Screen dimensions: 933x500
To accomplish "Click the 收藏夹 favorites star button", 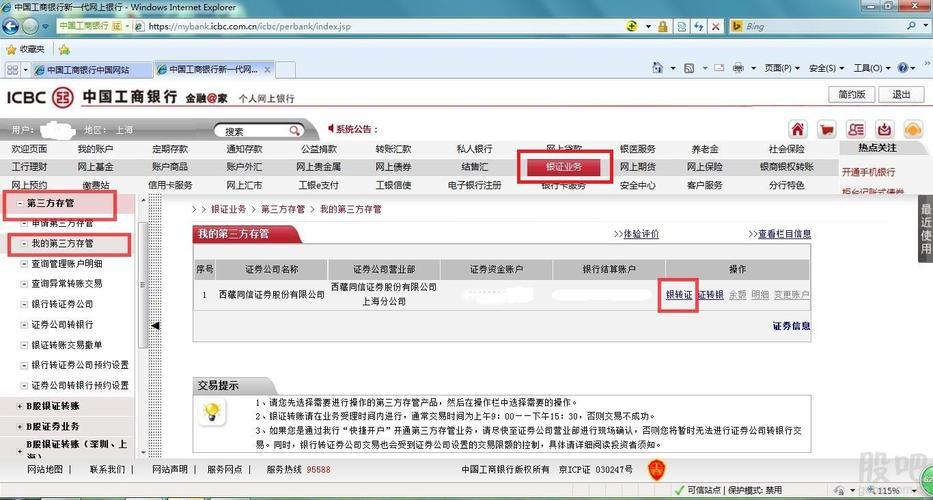I will click(x=25, y=49).
